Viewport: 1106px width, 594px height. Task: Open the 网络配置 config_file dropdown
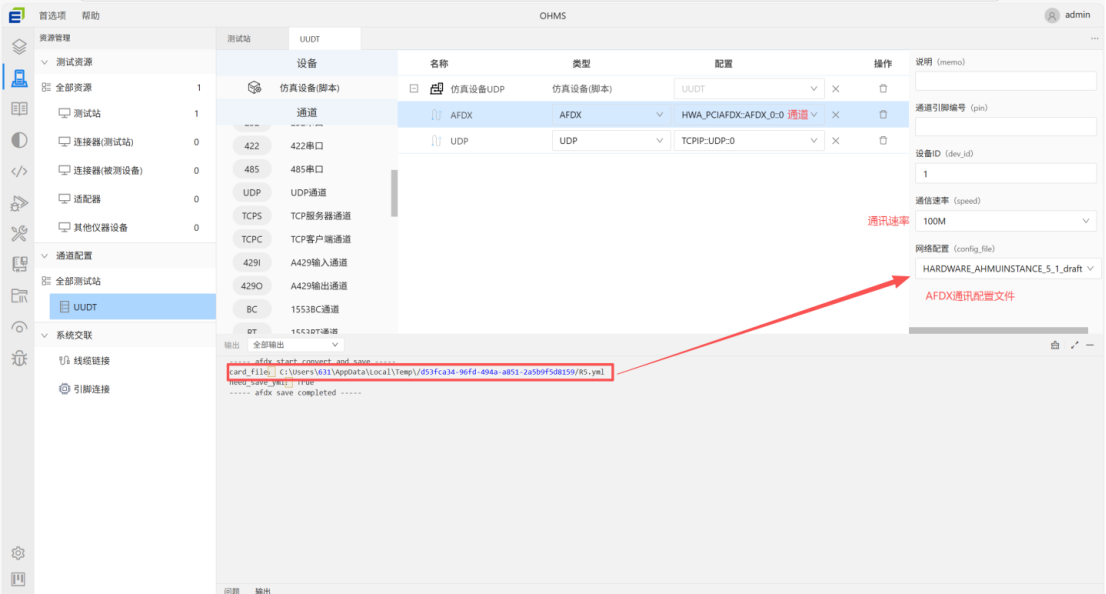pyautogui.click(x=1005, y=268)
